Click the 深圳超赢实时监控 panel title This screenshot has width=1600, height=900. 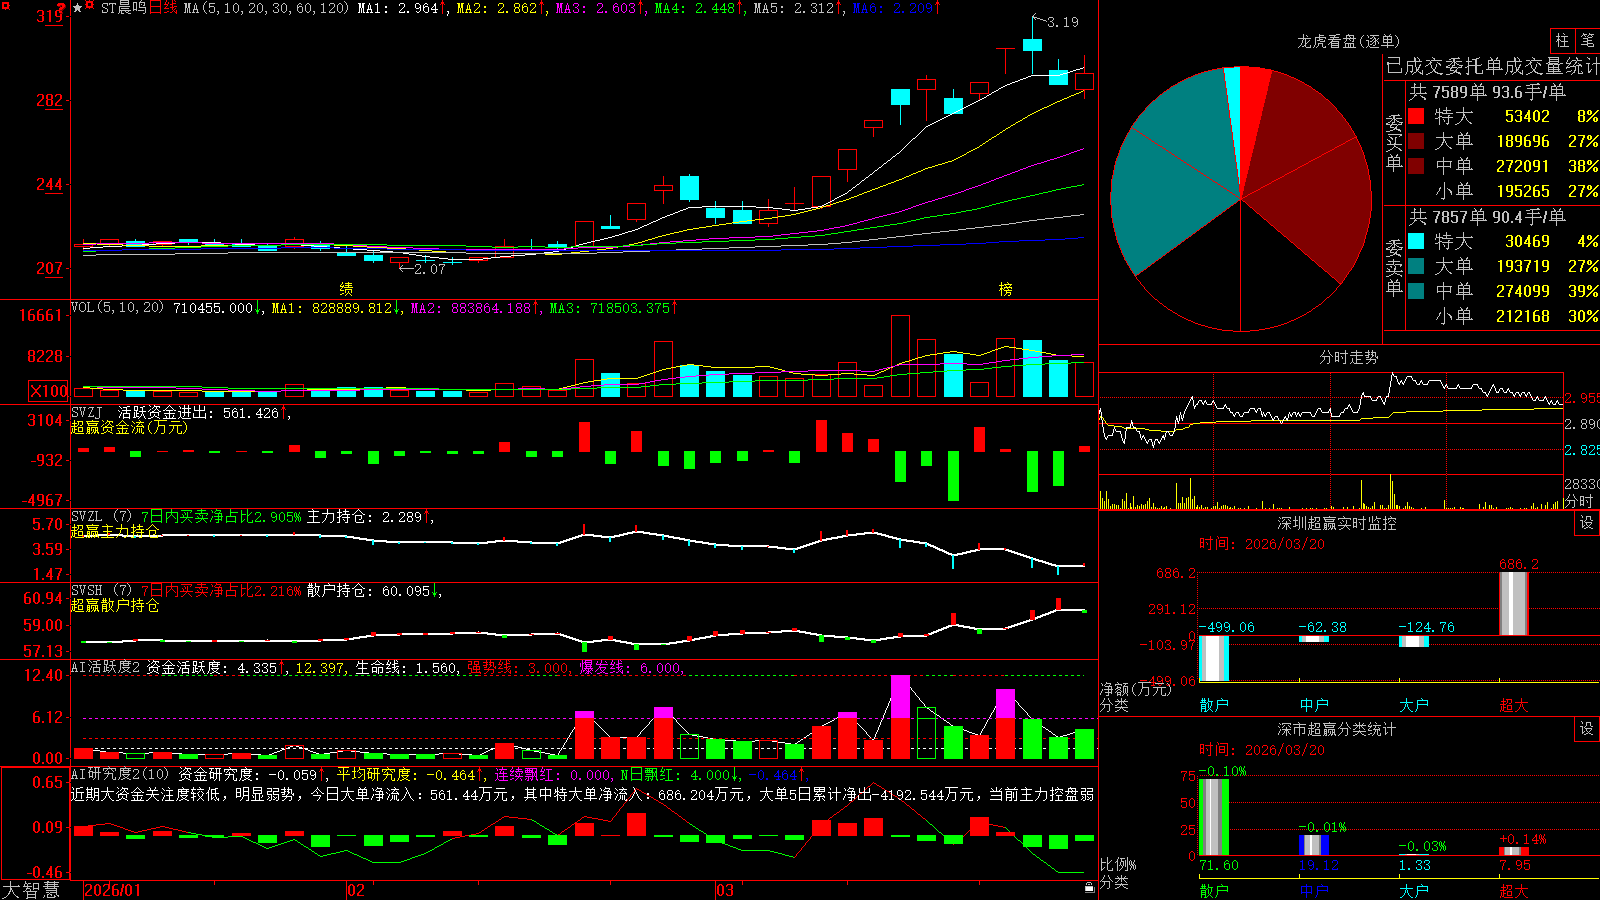[x=1336, y=523]
